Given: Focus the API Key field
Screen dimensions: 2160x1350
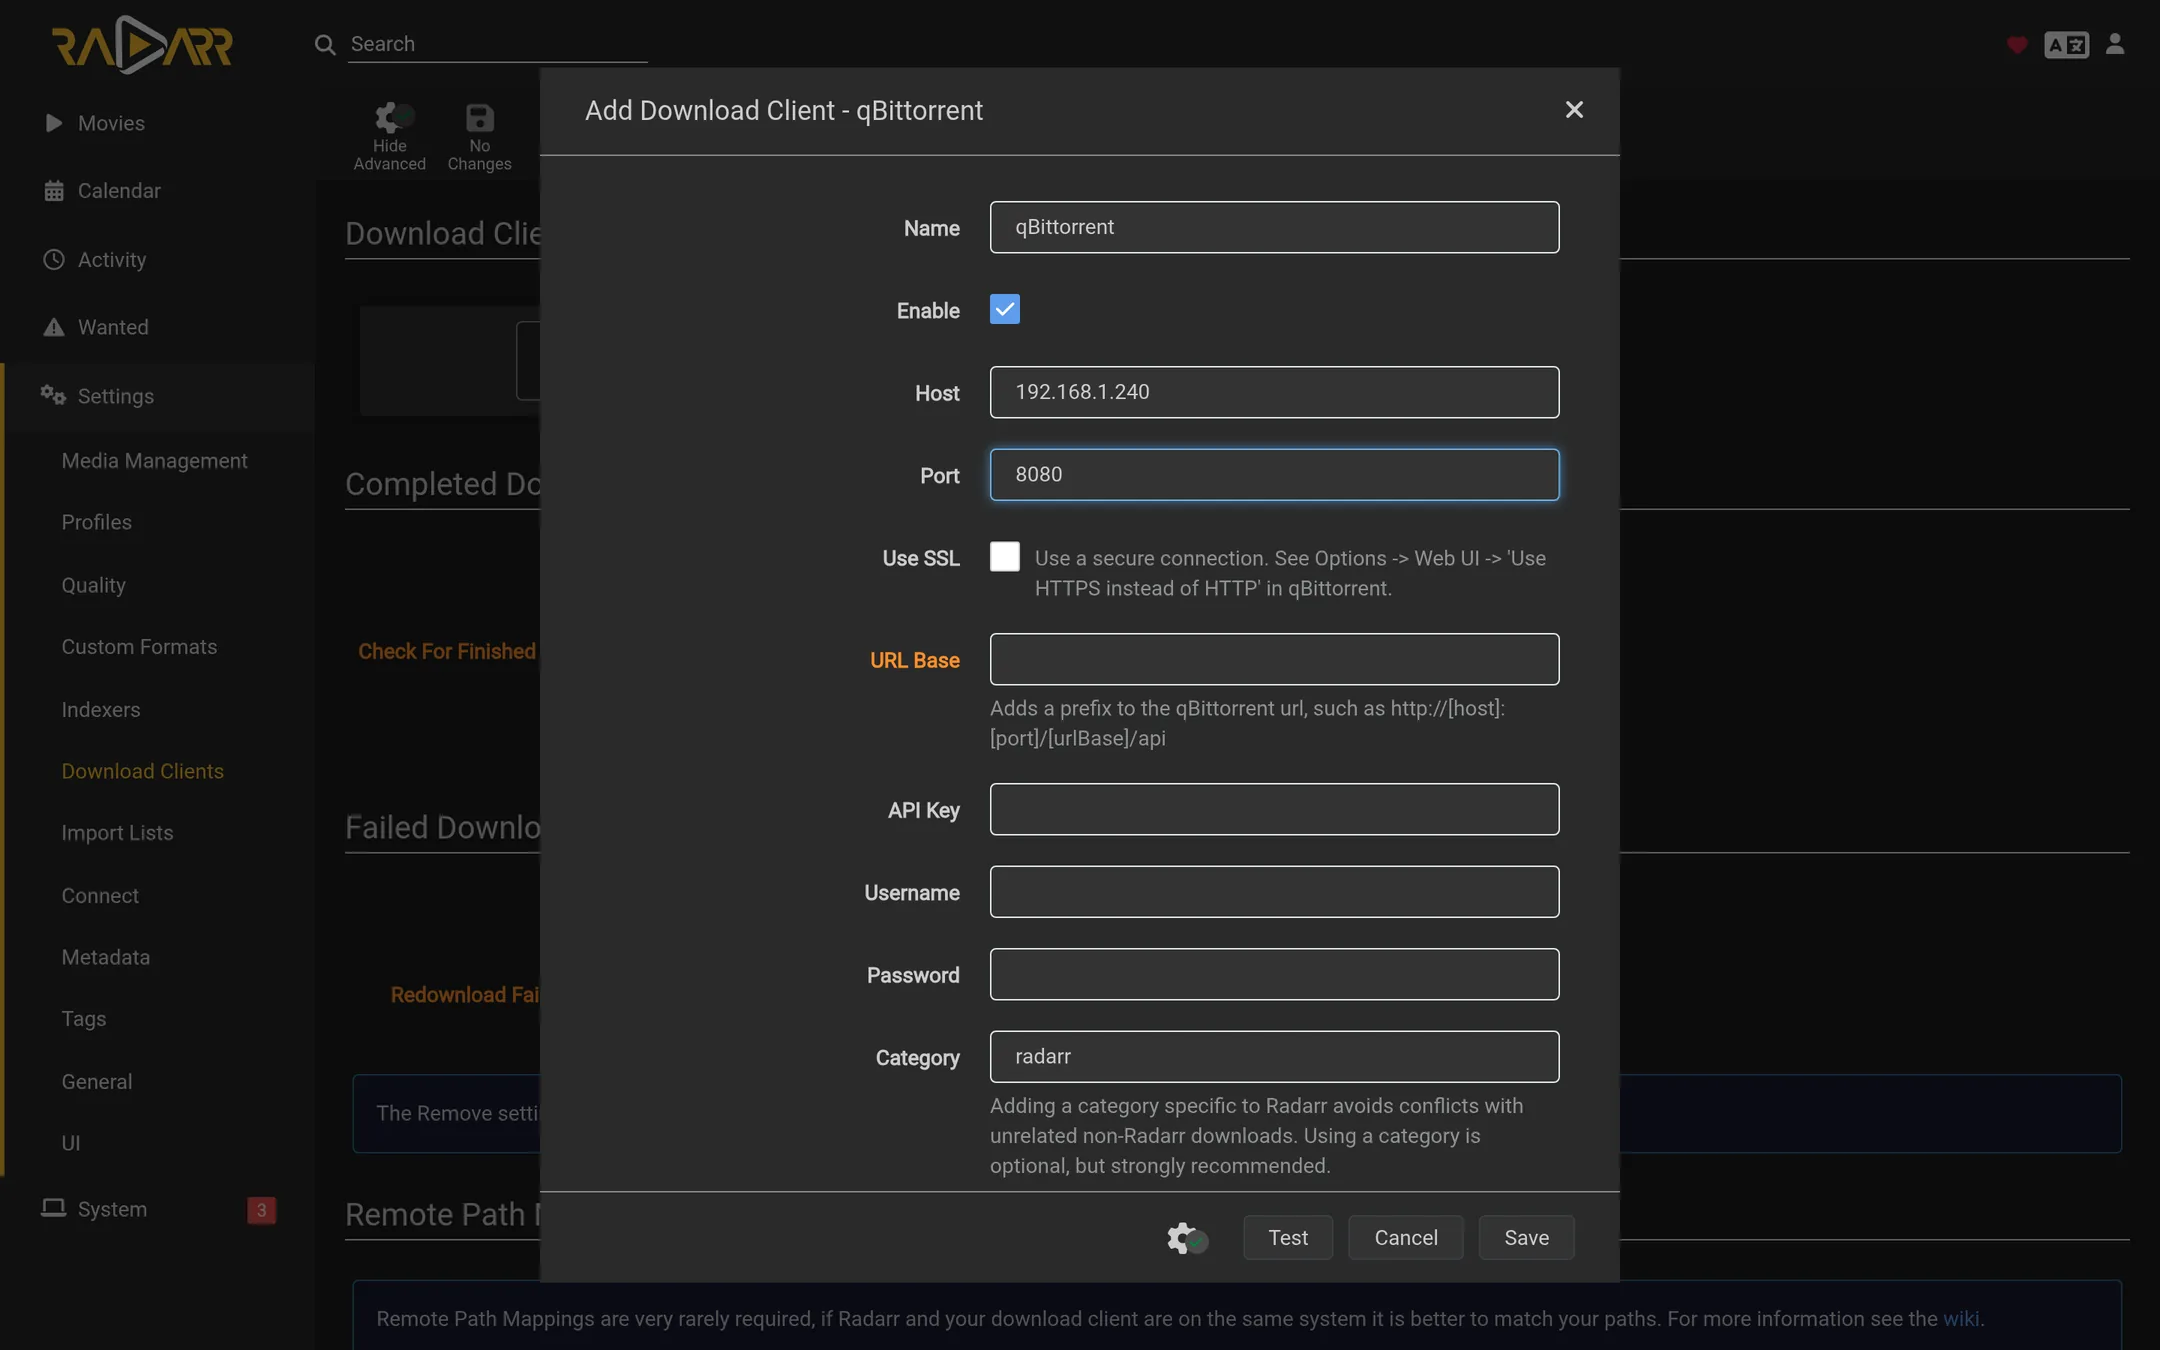Looking at the screenshot, I should (x=1274, y=809).
